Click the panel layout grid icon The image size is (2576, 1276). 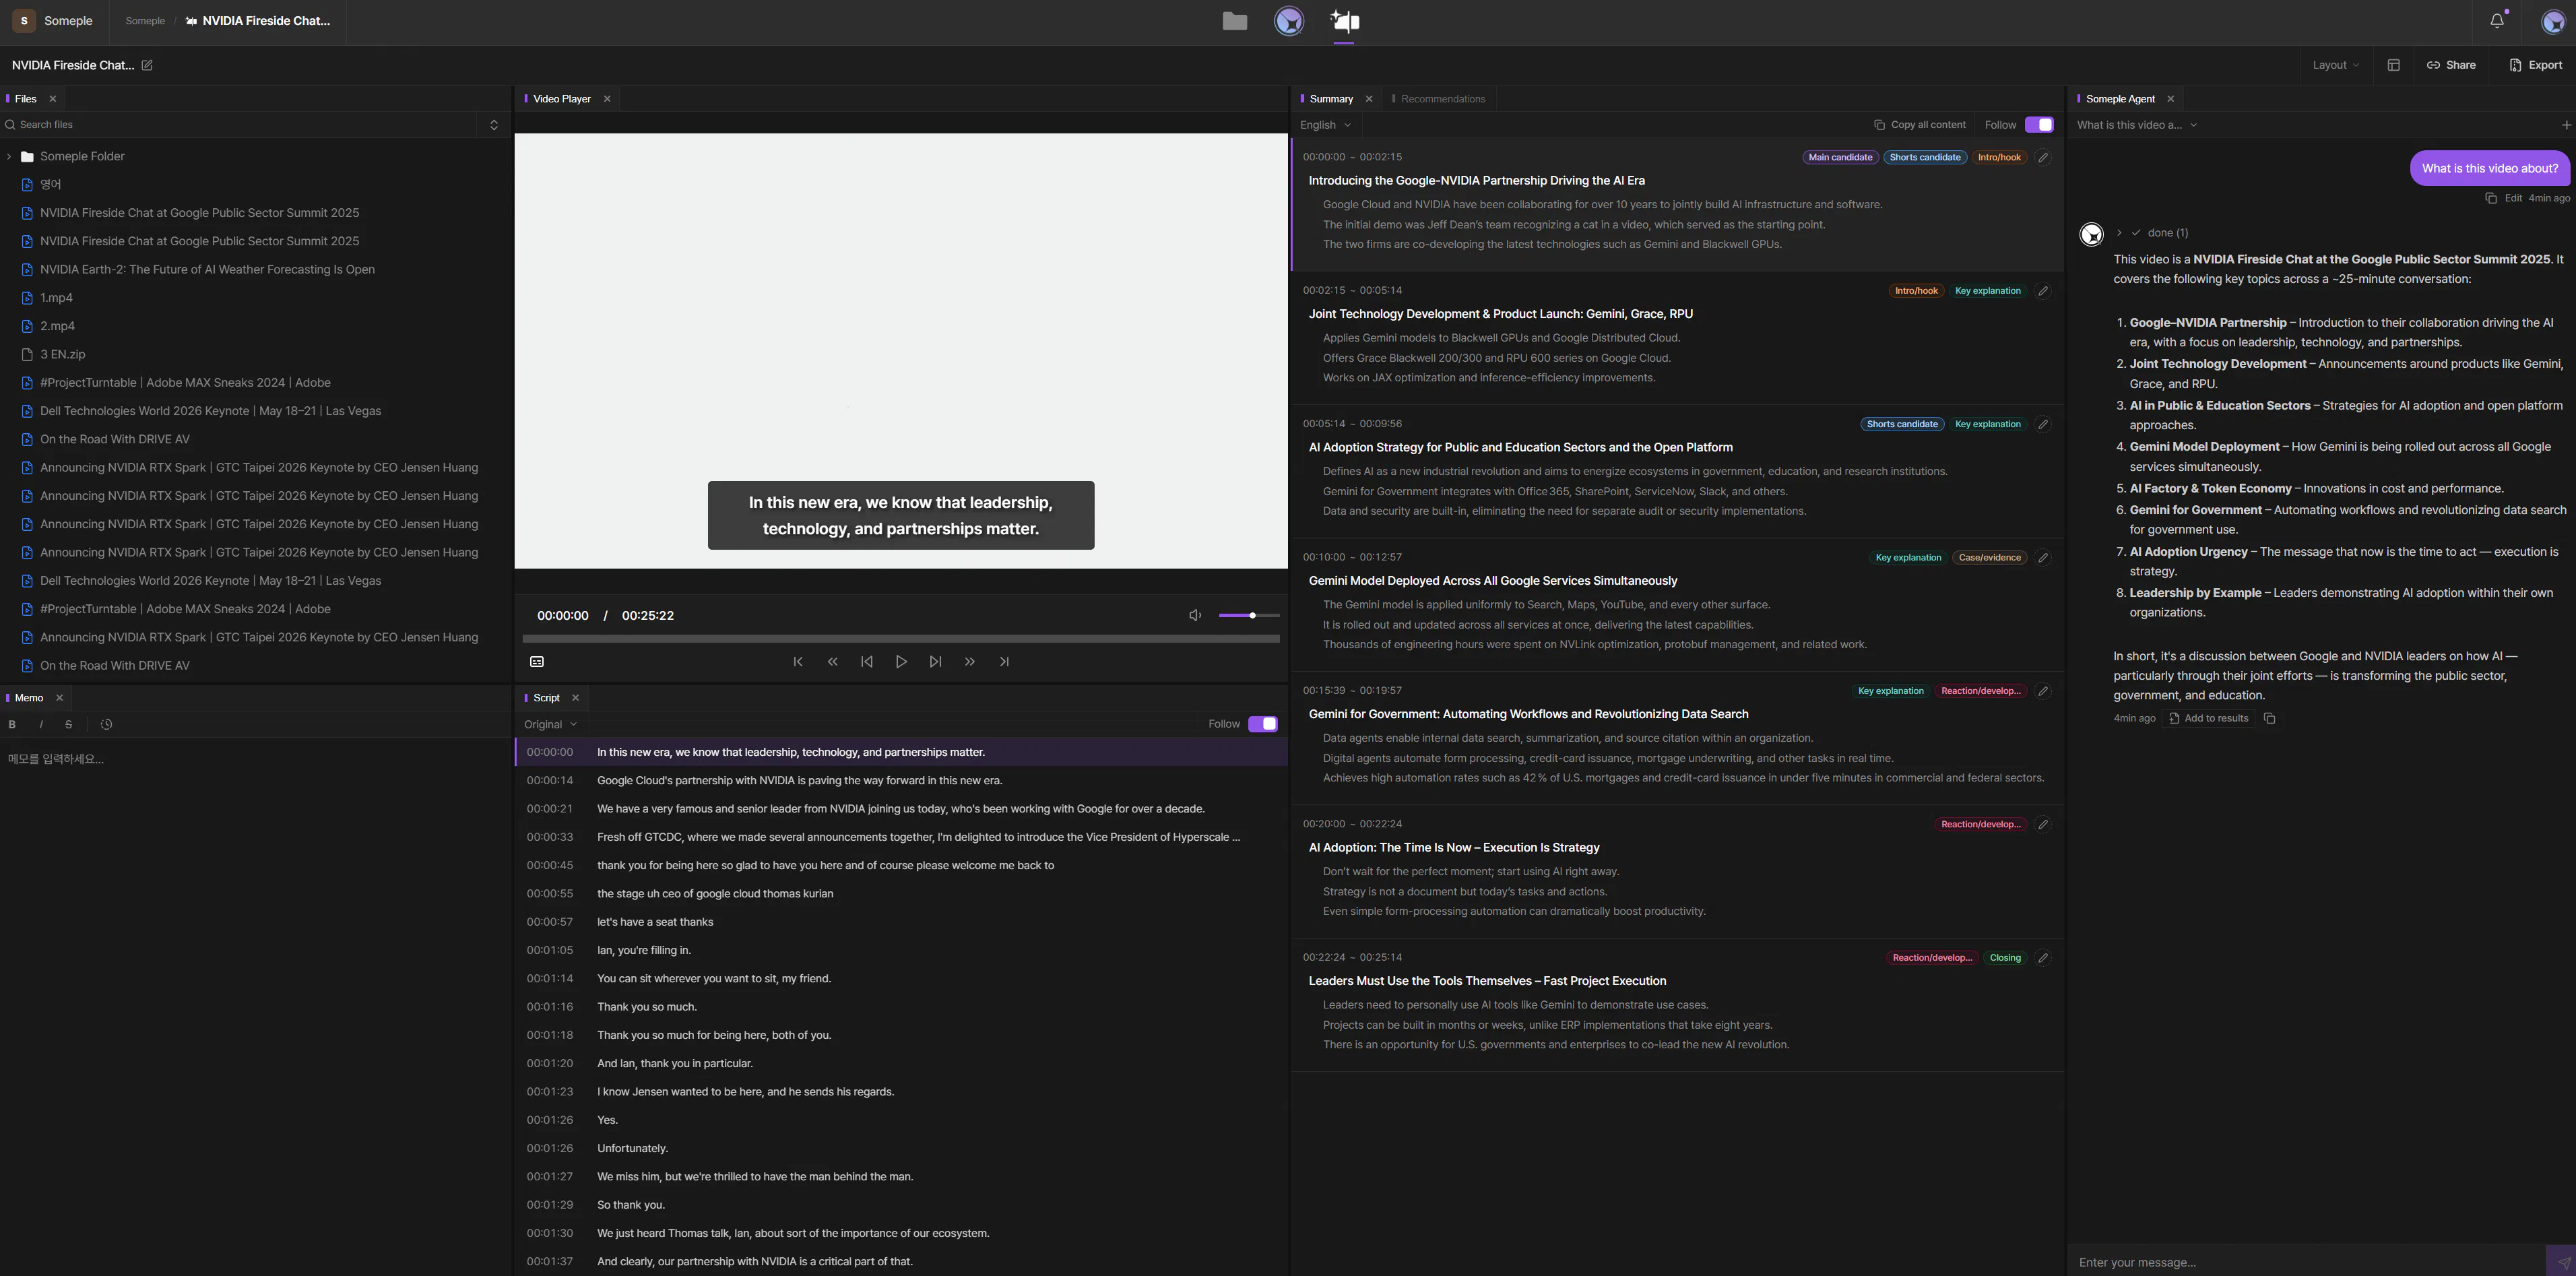pyautogui.click(x=2393, y=65)
